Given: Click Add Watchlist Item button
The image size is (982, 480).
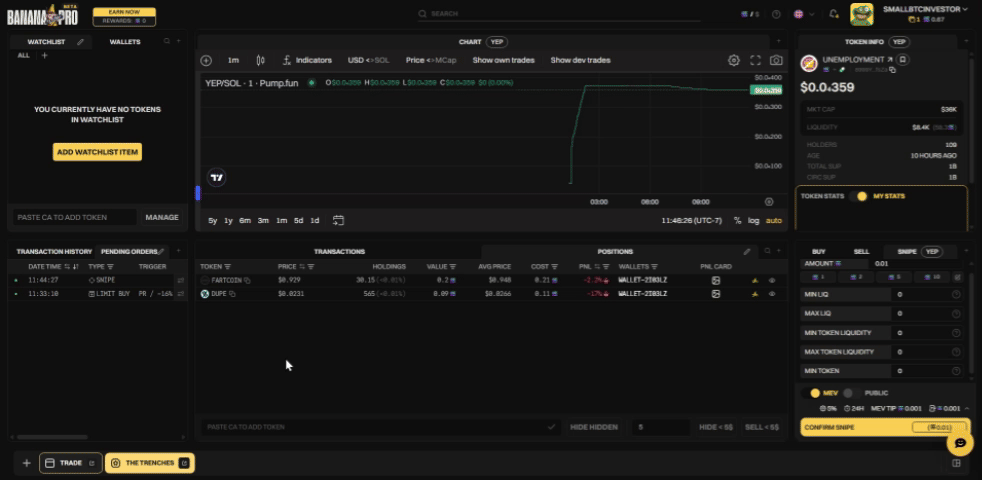Looking at the screenshot, I should coord(97,152).
